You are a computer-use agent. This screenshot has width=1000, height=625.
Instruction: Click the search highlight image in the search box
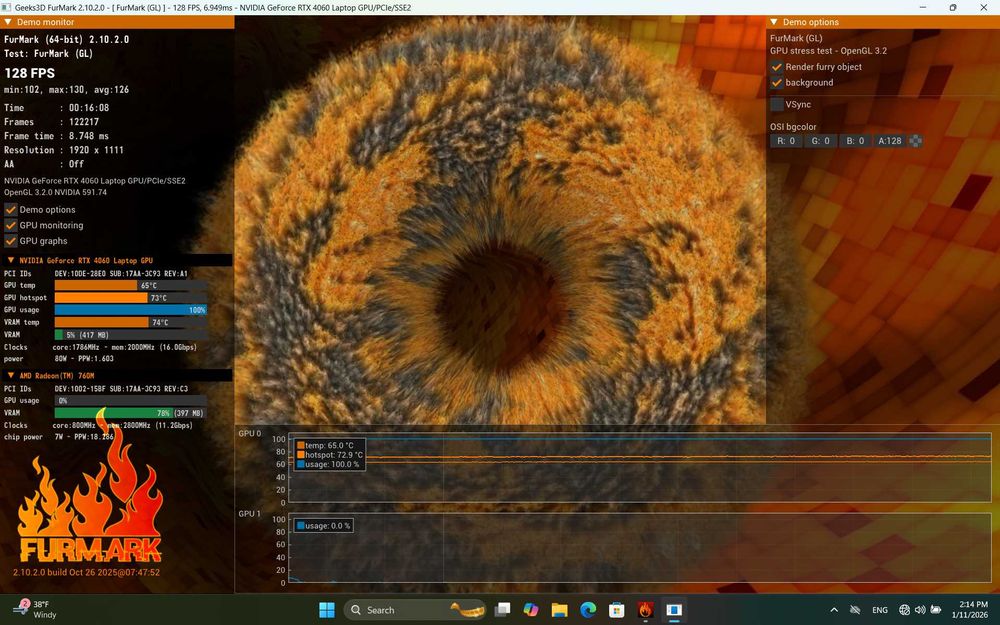click(467, 610)
